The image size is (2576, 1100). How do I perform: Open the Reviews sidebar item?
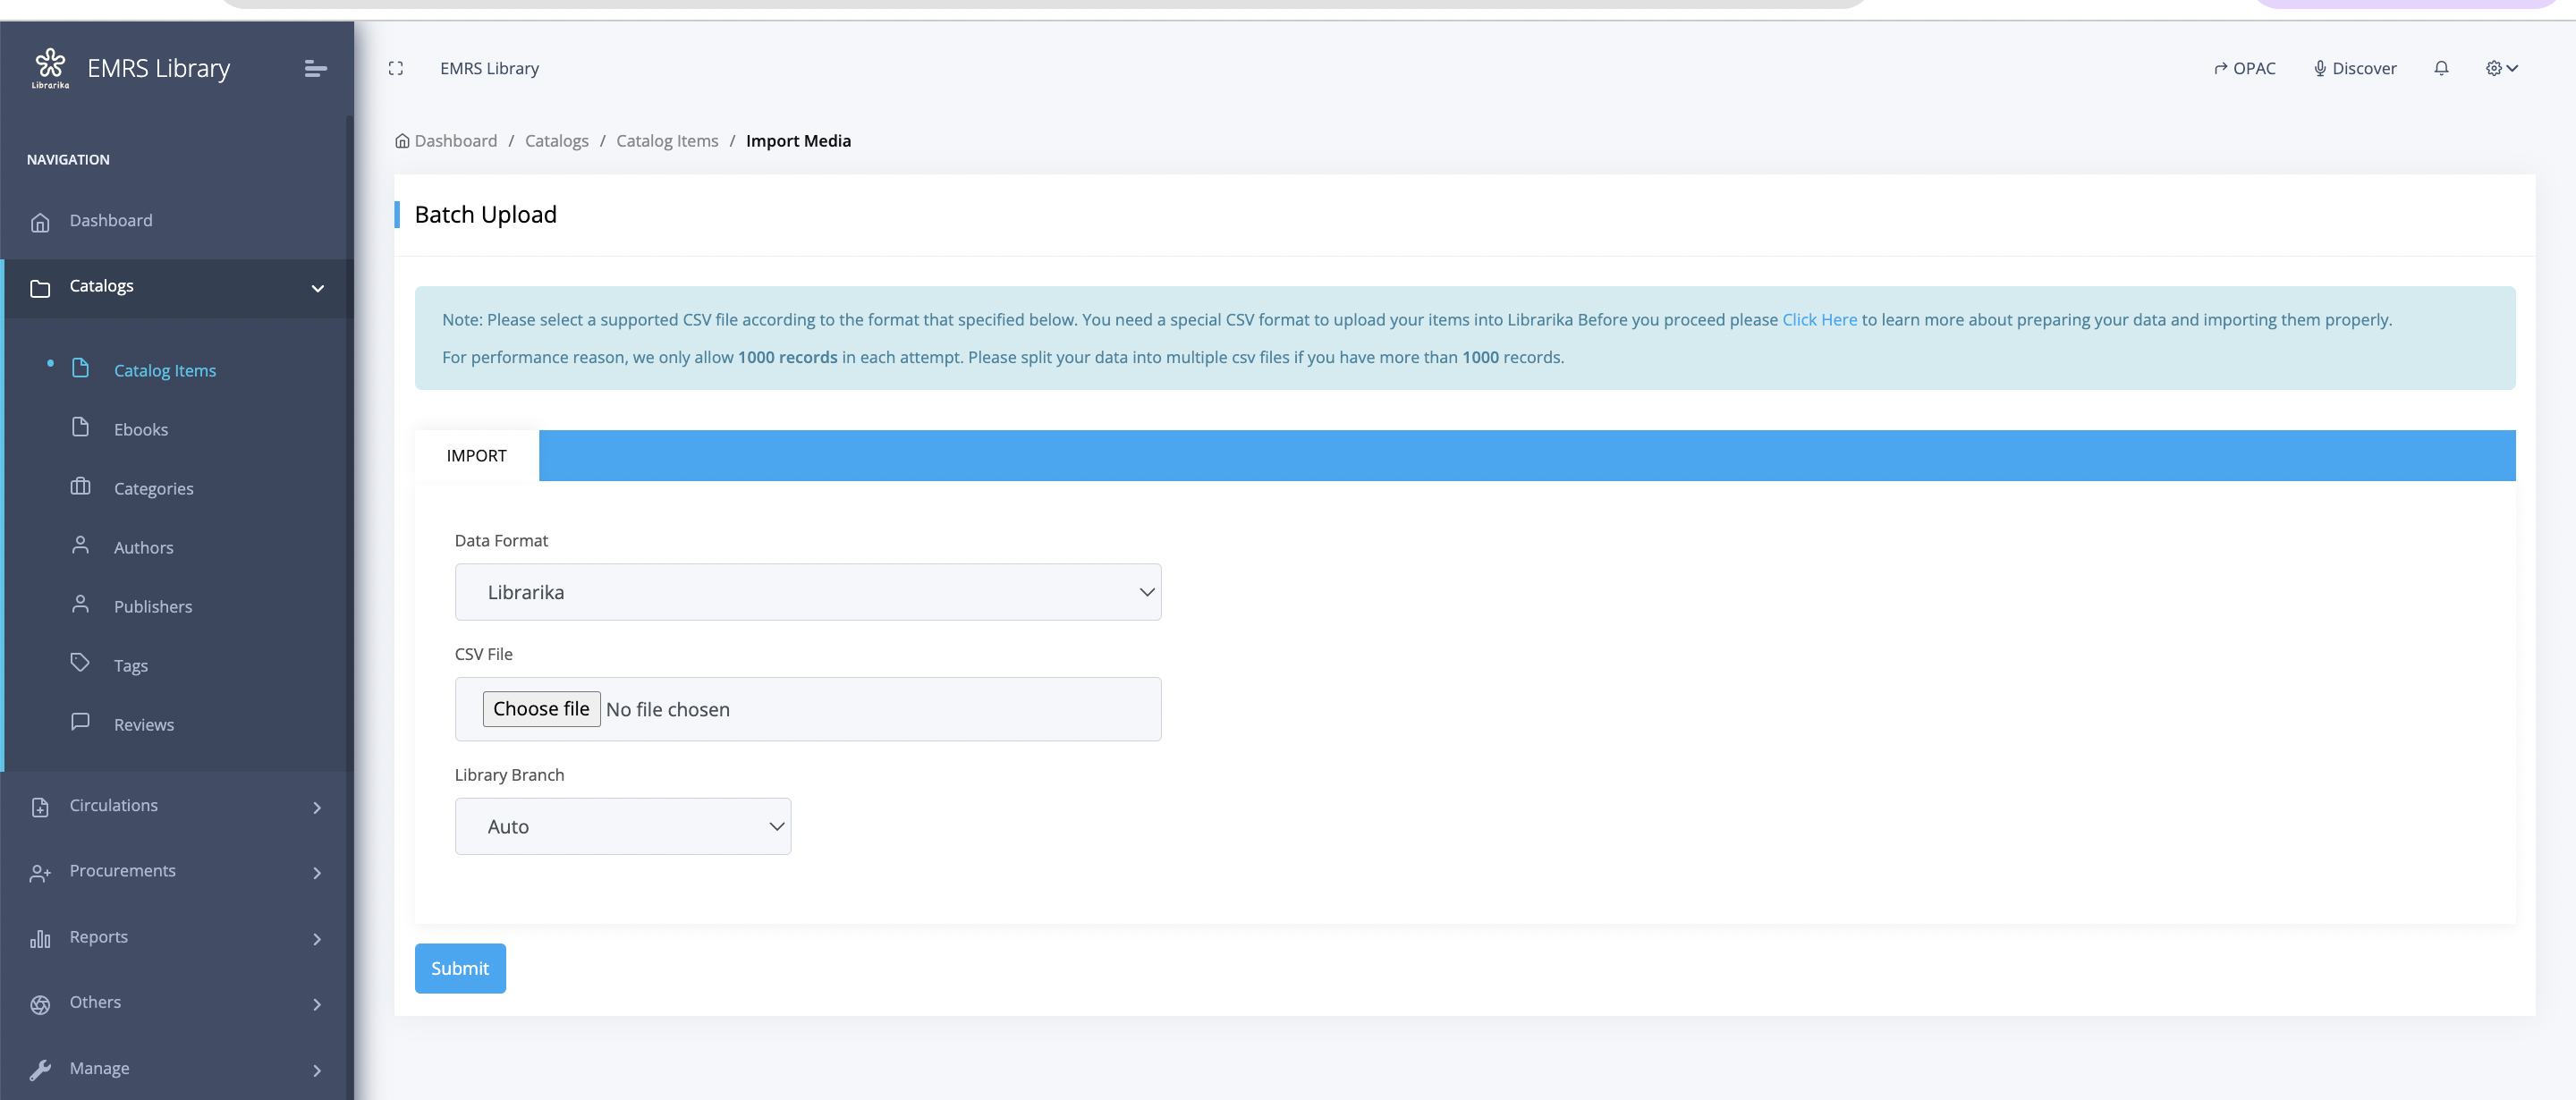coord(143,725)
